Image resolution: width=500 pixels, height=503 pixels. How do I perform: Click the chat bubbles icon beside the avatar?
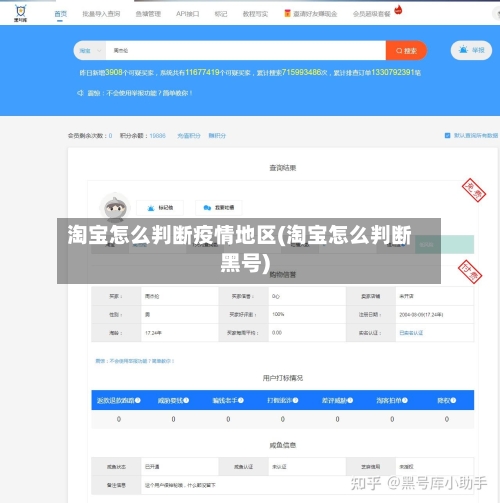[207, 208]
